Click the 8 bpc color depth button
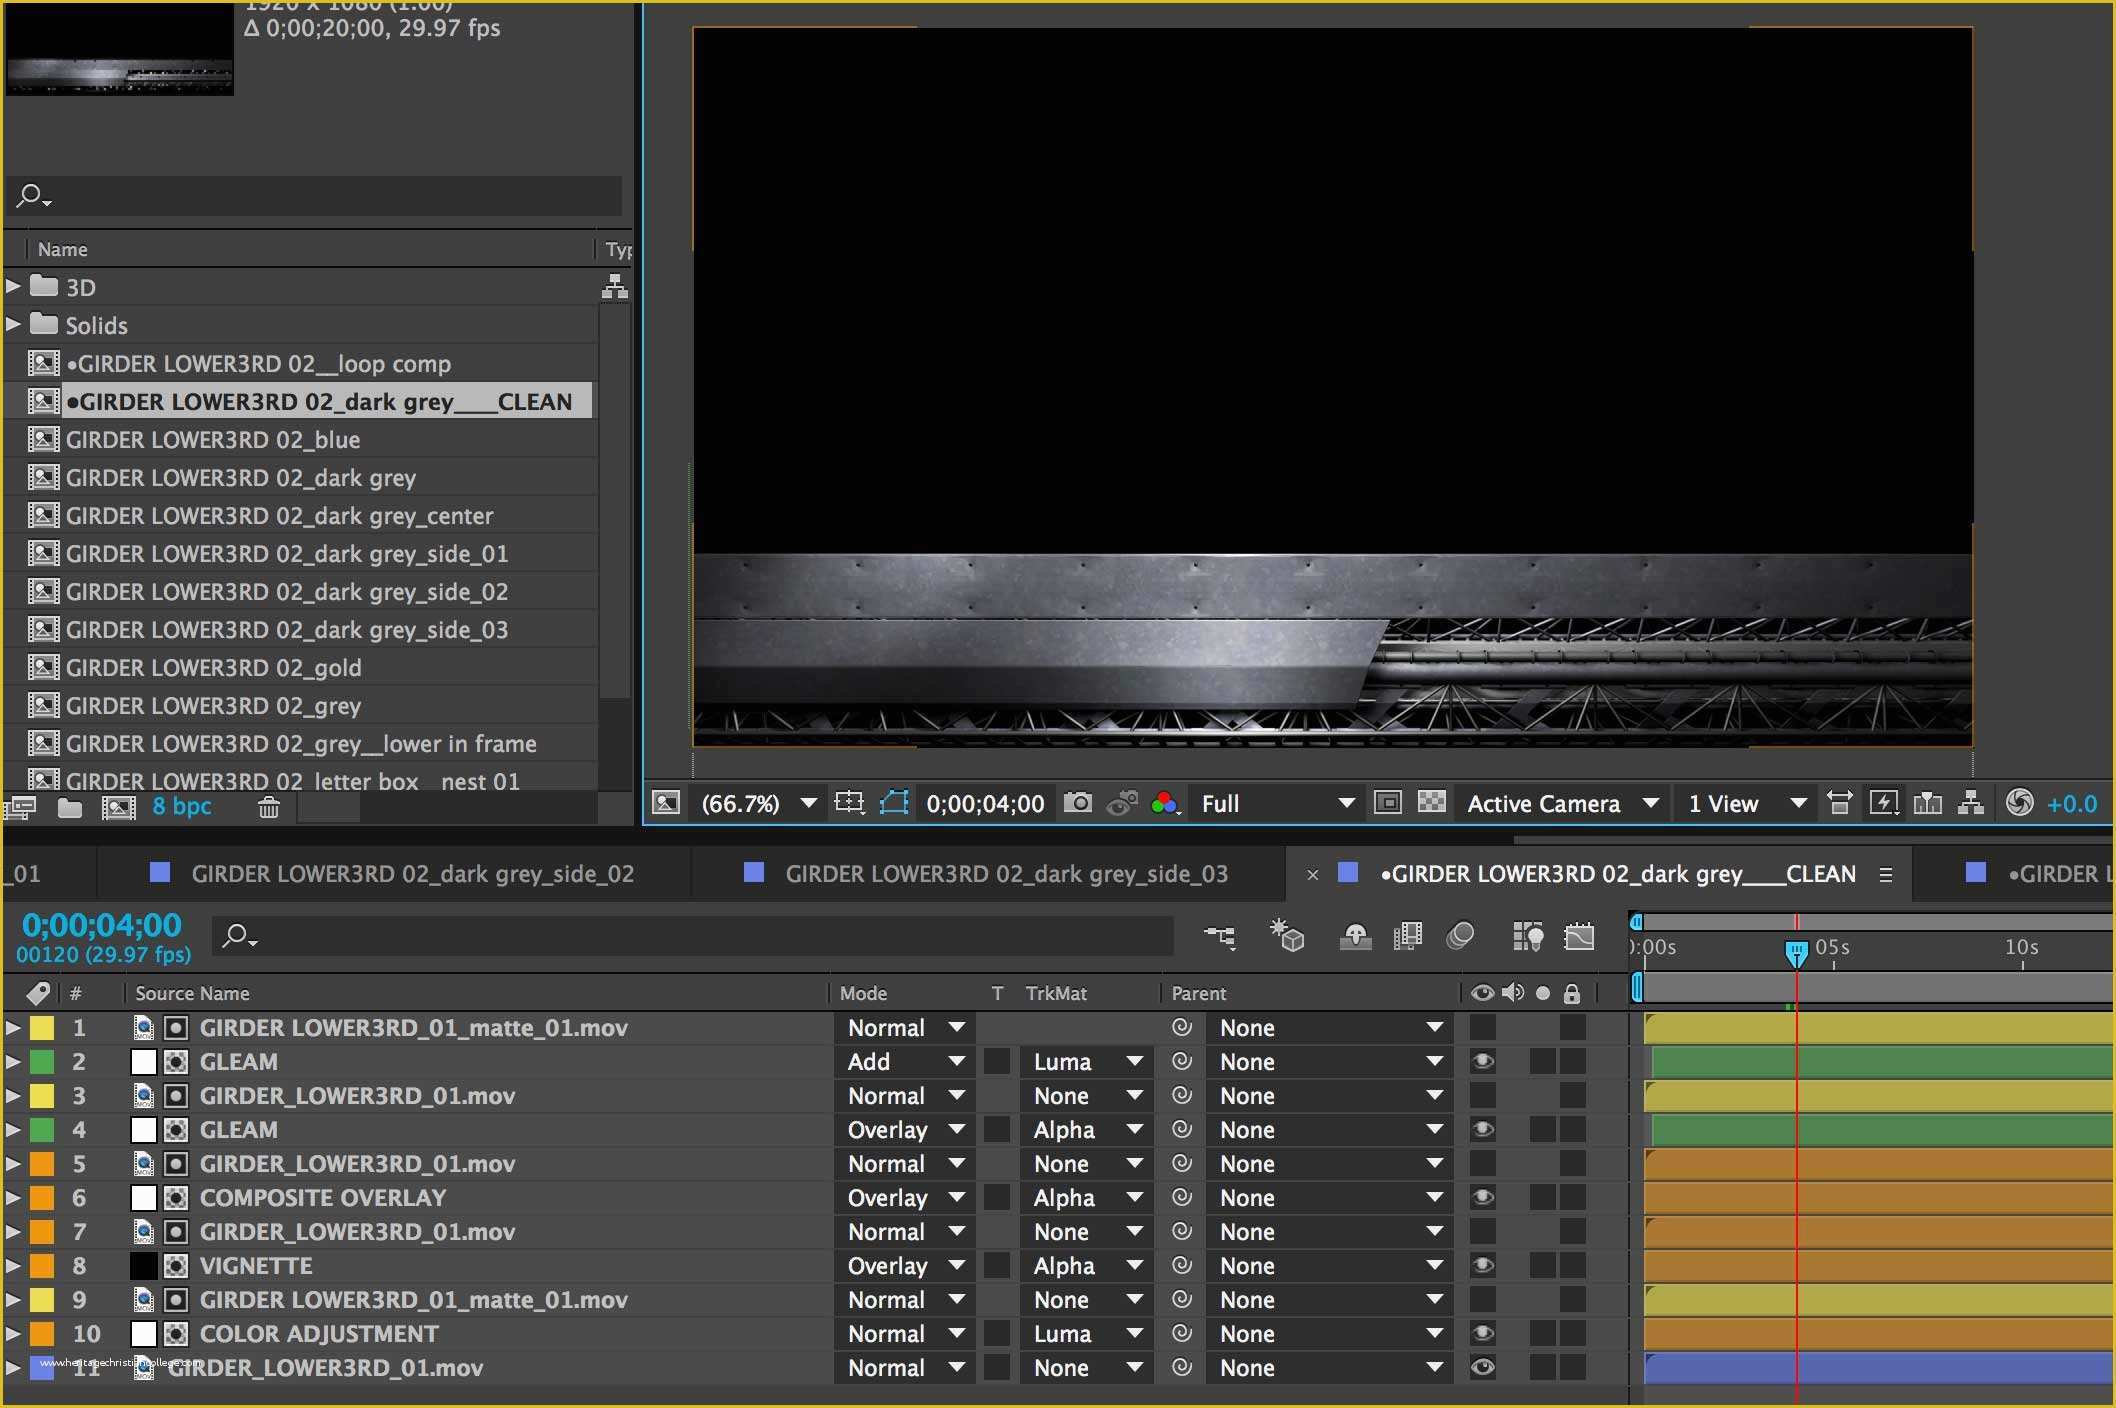2116x1408 pixels. [x=182, y=806]
